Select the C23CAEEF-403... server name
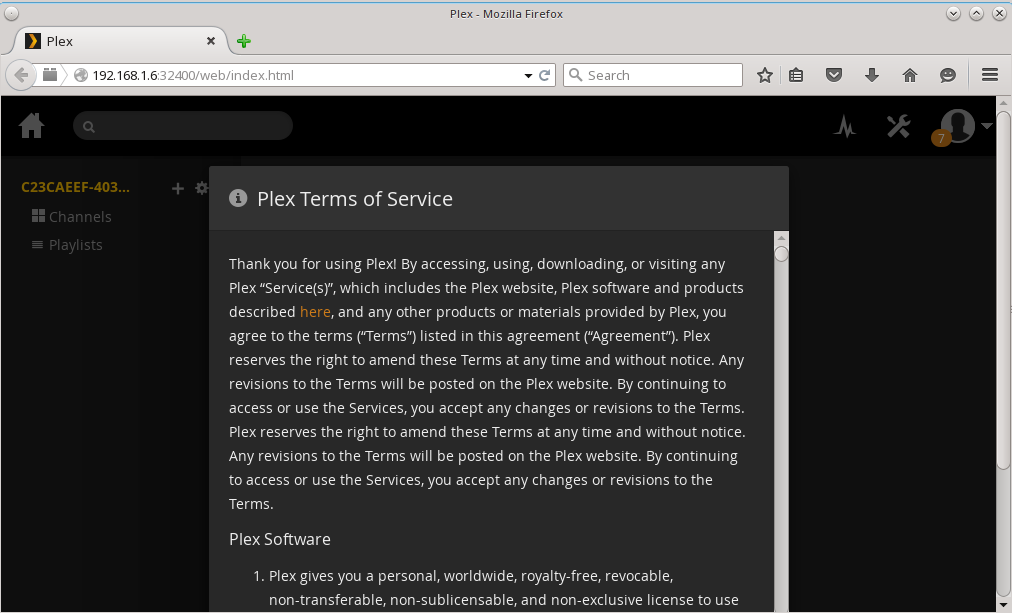The image size is (1012, 613). point(76,187)
